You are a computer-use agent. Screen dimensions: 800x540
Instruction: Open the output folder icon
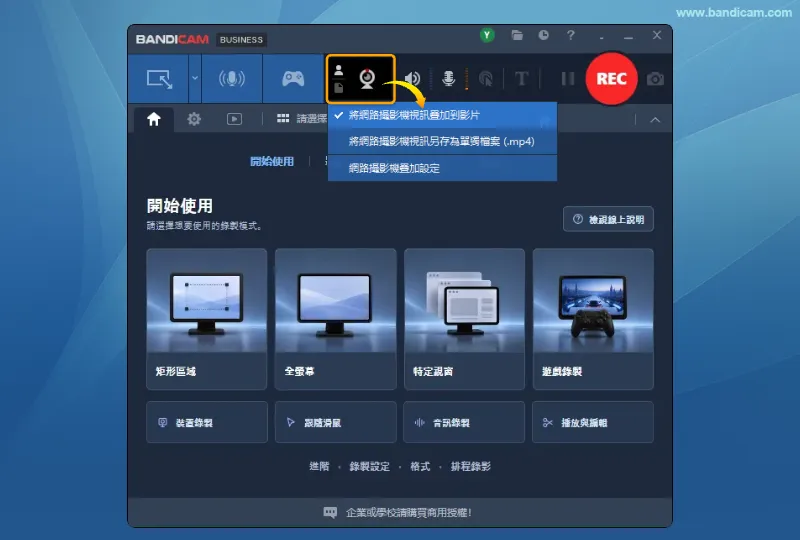517,35
